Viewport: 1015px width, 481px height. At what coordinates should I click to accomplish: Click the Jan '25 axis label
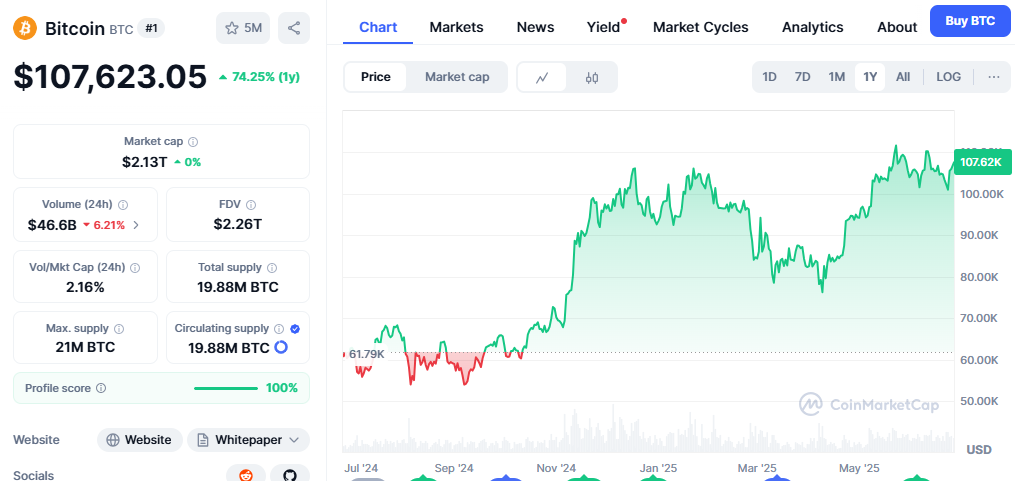[658, 468]
